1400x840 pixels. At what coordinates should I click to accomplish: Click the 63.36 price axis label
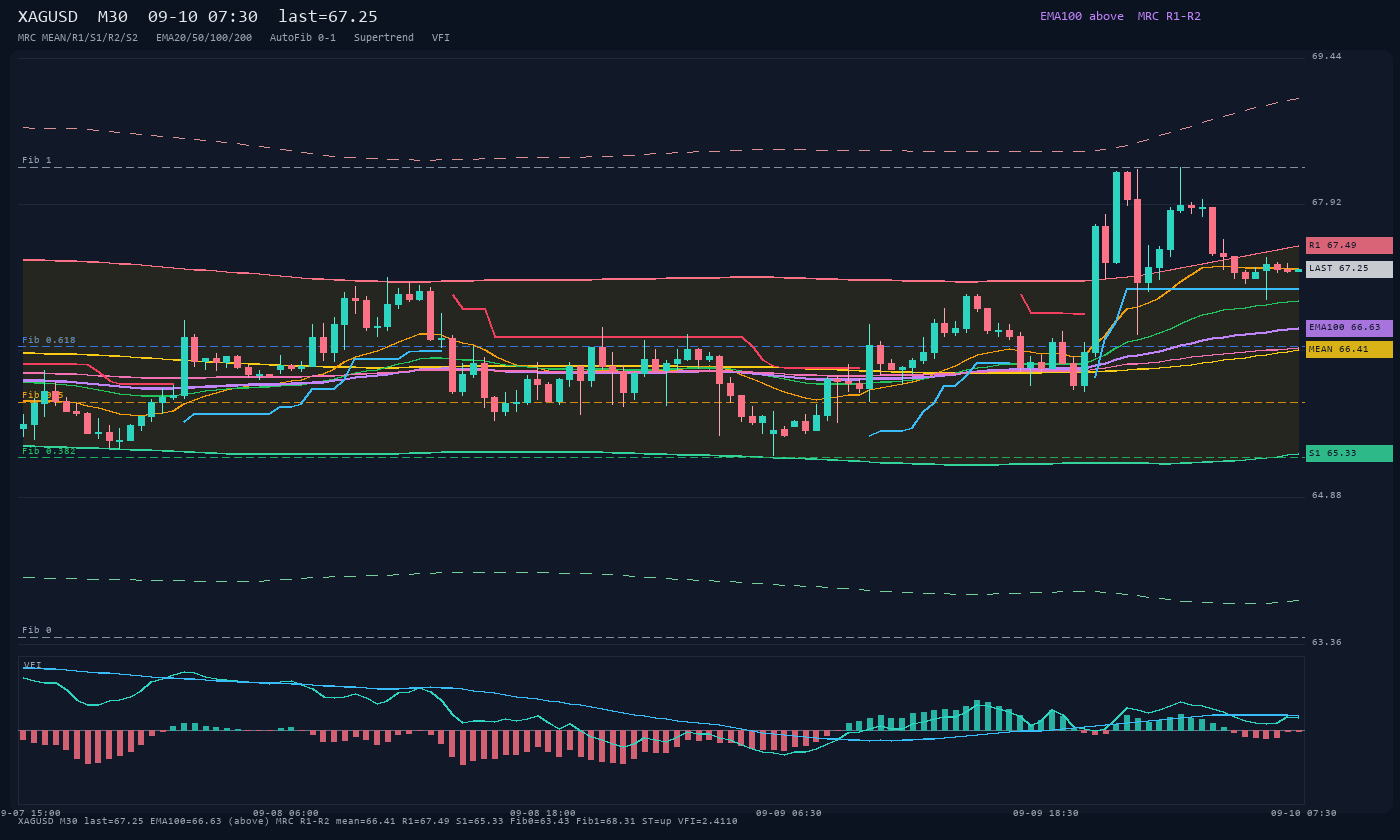coord(1327,642)
